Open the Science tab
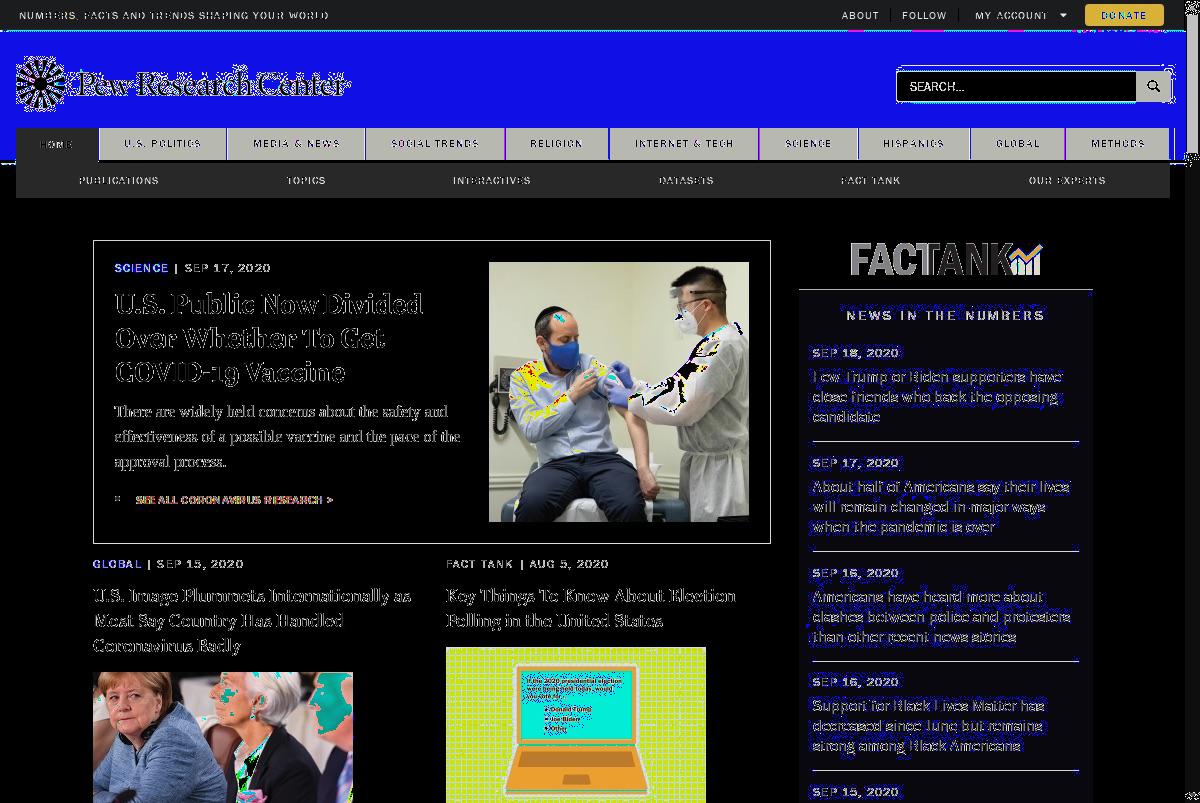1200x803 pixels. tap(809, 144)
